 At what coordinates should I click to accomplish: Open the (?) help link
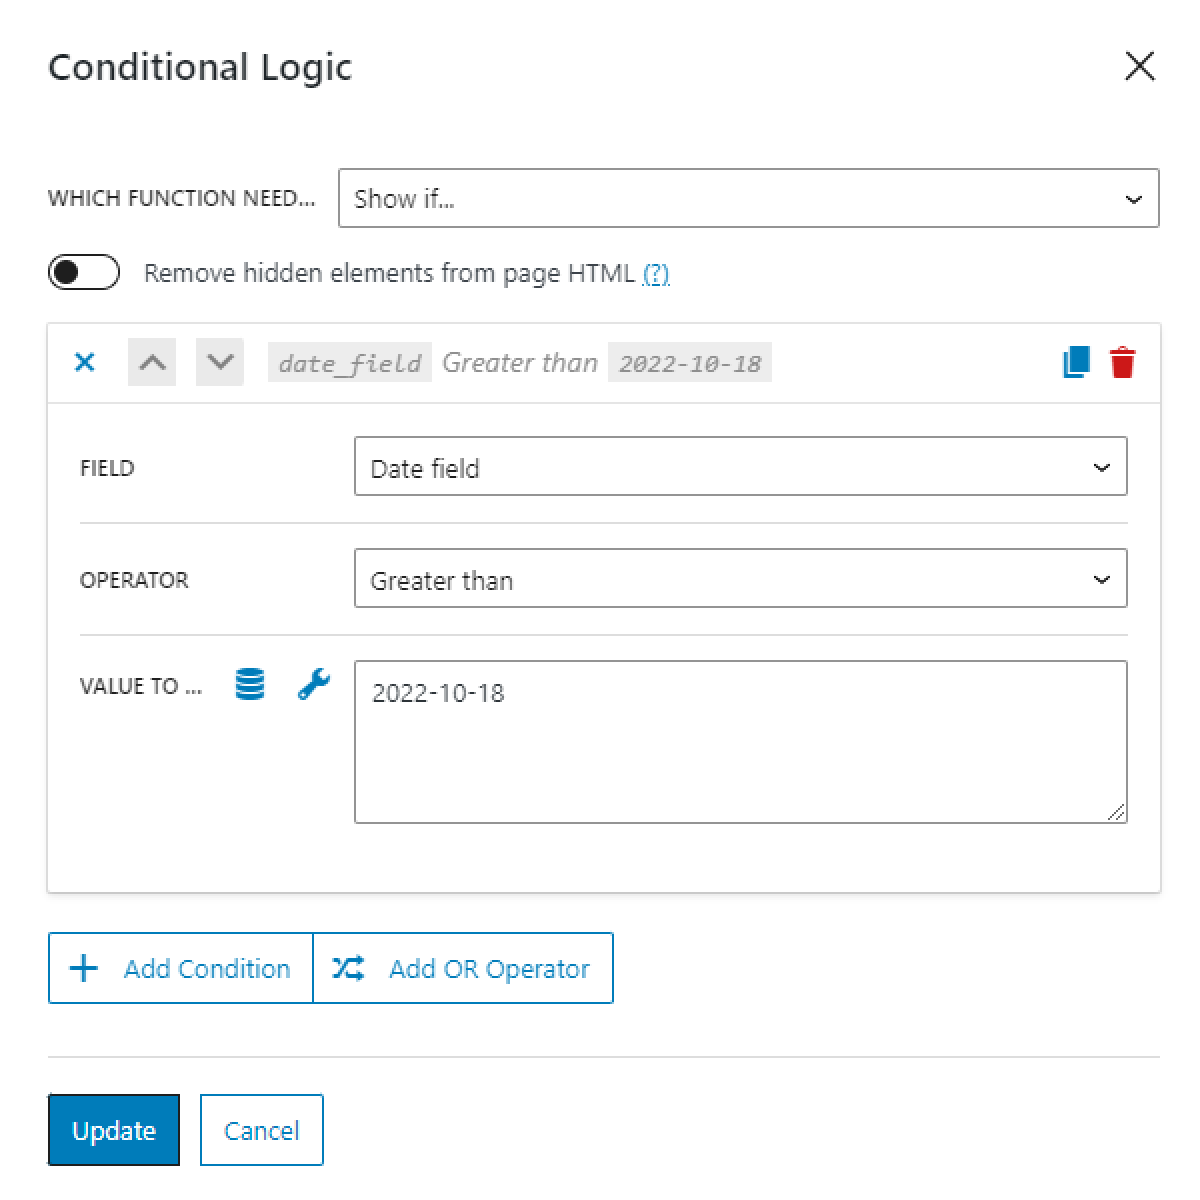(x=656, y=273)
